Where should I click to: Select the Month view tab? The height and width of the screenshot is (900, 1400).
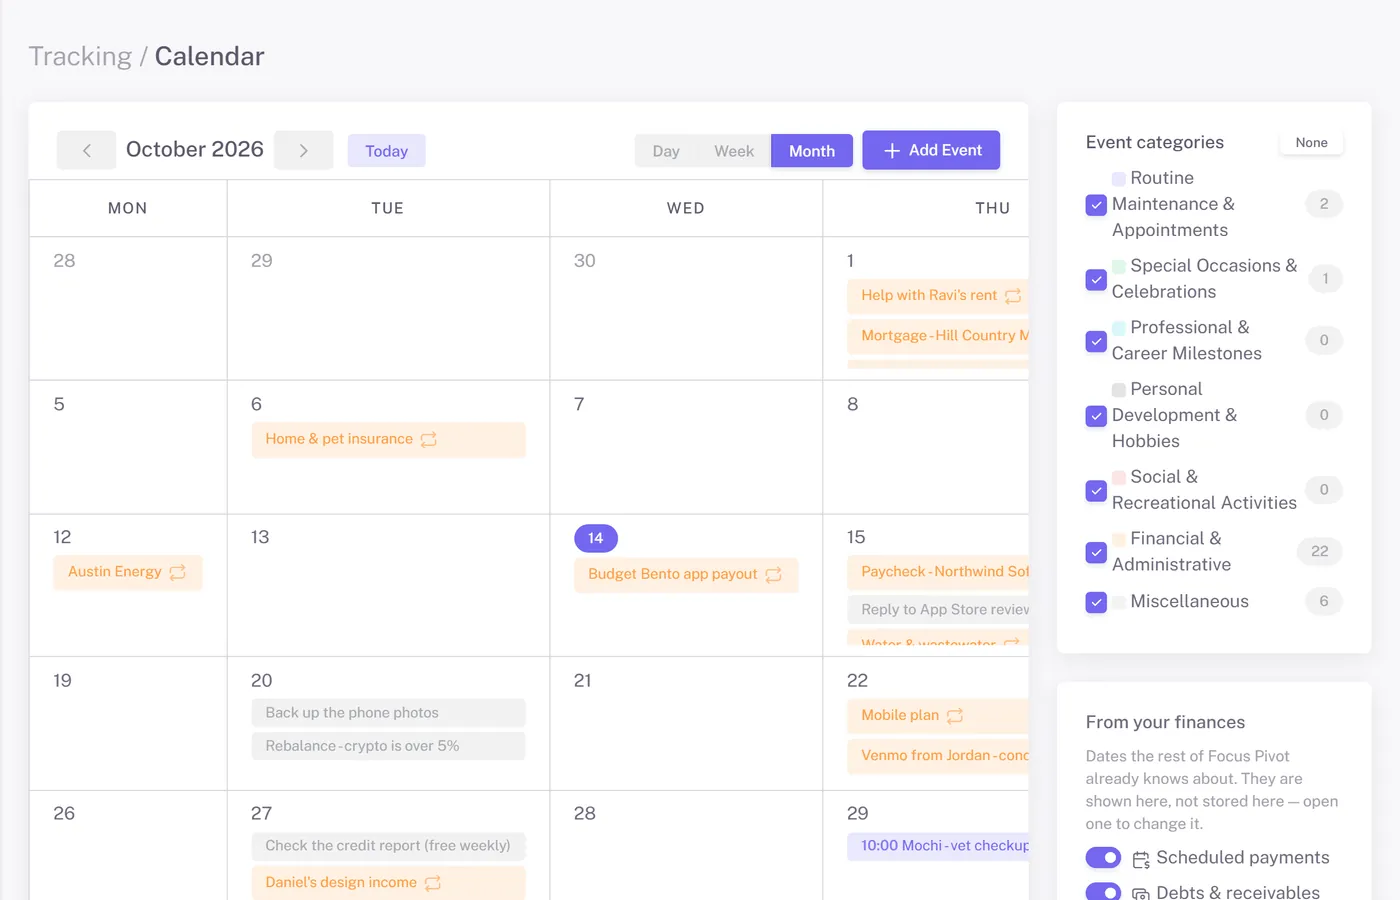coord(812,151)
